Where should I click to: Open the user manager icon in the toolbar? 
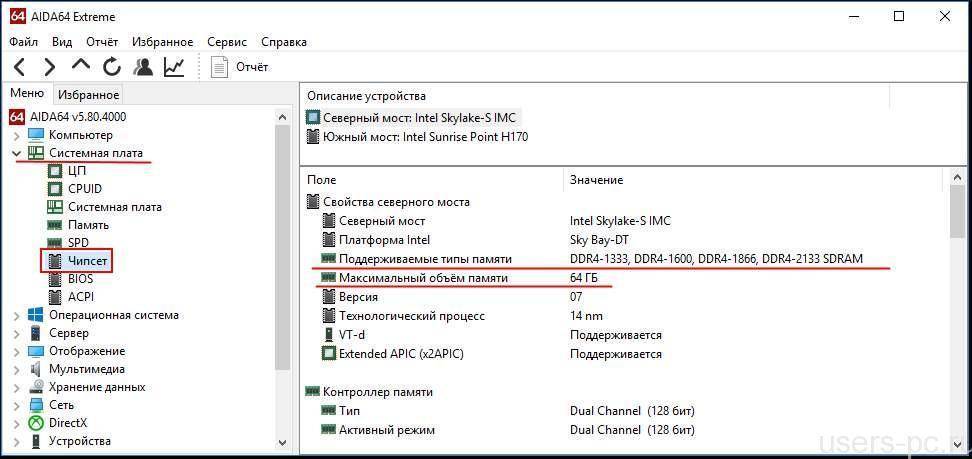click(143, 66)
